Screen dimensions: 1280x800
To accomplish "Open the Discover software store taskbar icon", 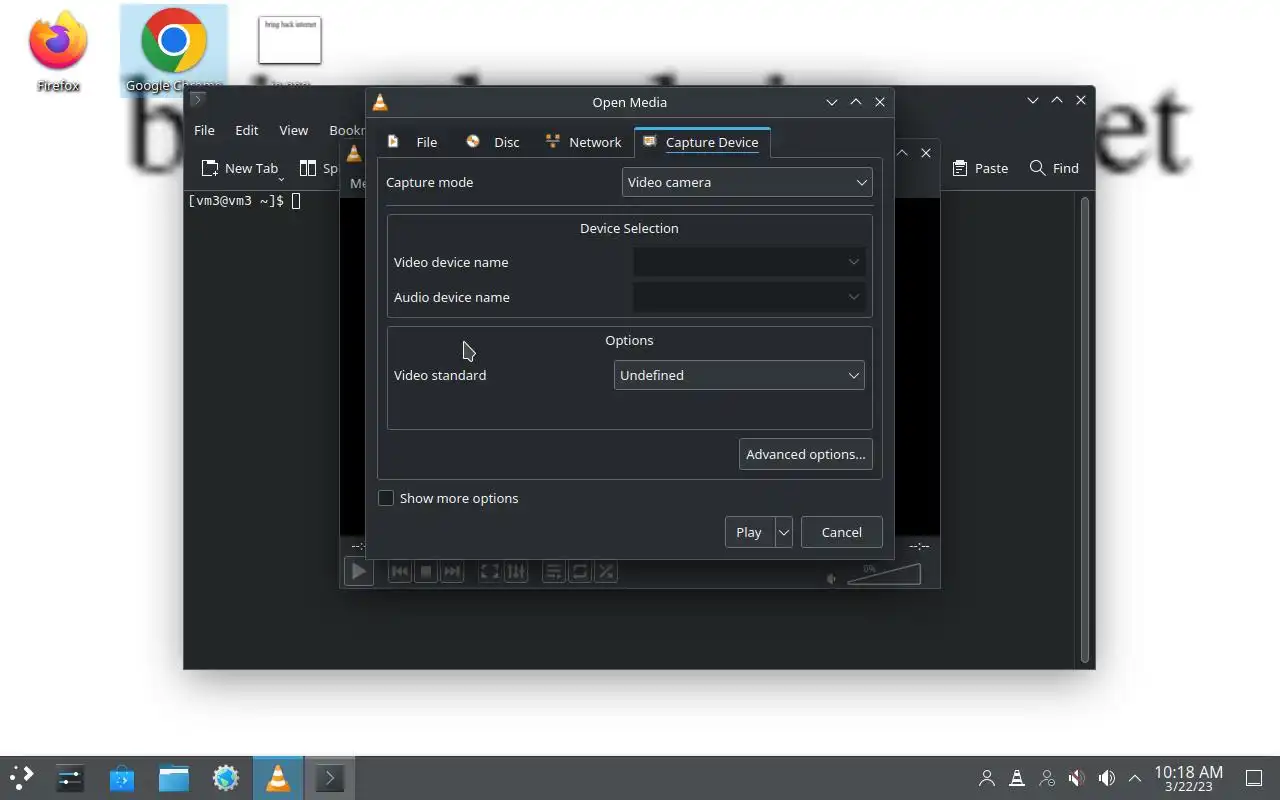I will [122, 778].
